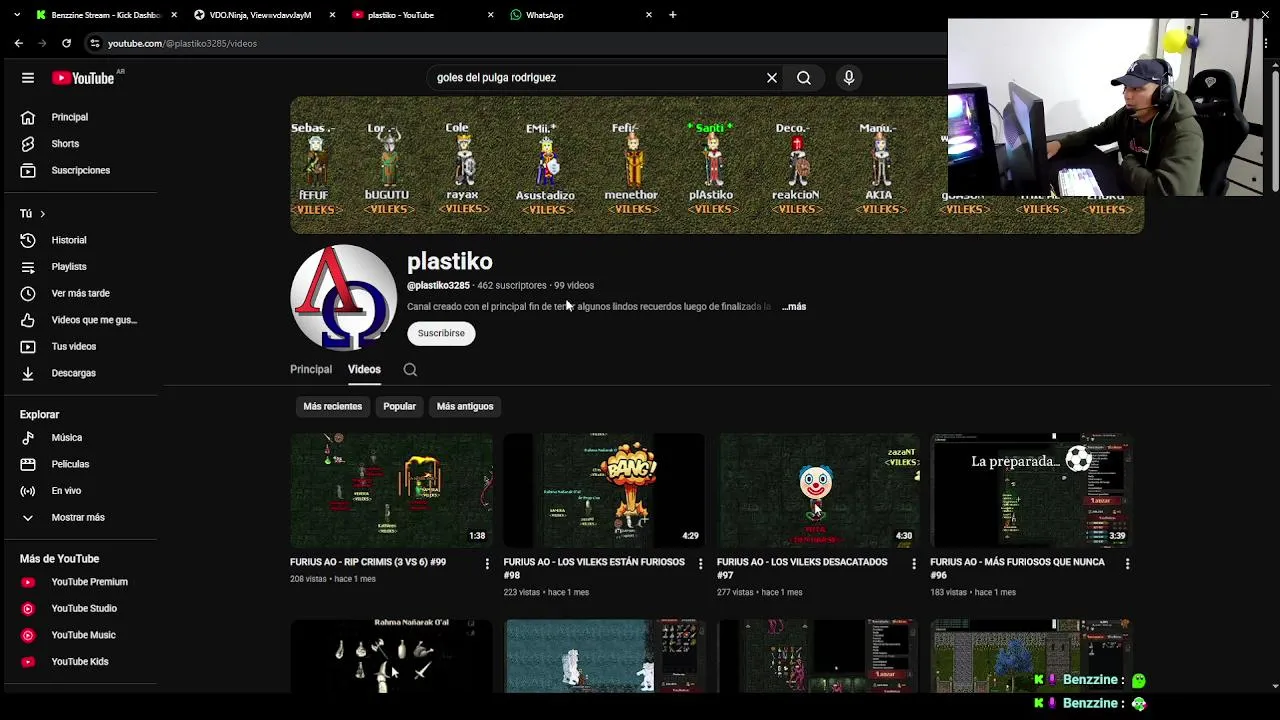
Task: Open Suscripciones in the sidebar
Action: pyautogui.click(x=80, y=170)
